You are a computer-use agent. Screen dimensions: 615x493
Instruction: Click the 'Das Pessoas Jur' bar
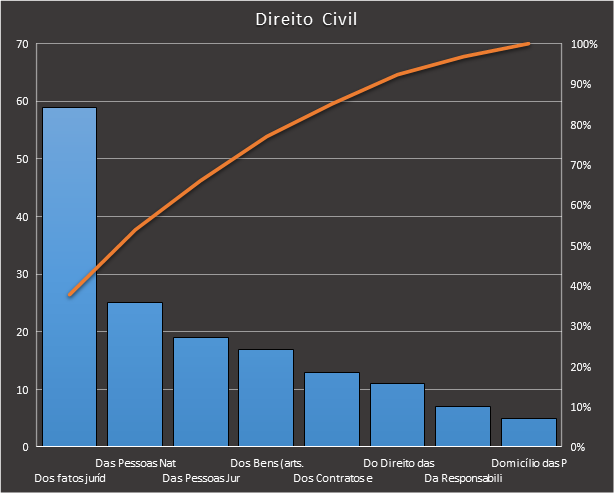pyautogui.click(x=200, y=392)
